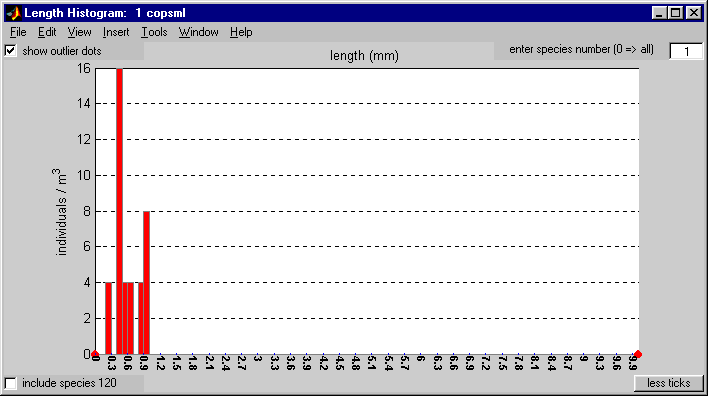Click the MATLAB icon in title bar
708x396 pixels.
14,13
